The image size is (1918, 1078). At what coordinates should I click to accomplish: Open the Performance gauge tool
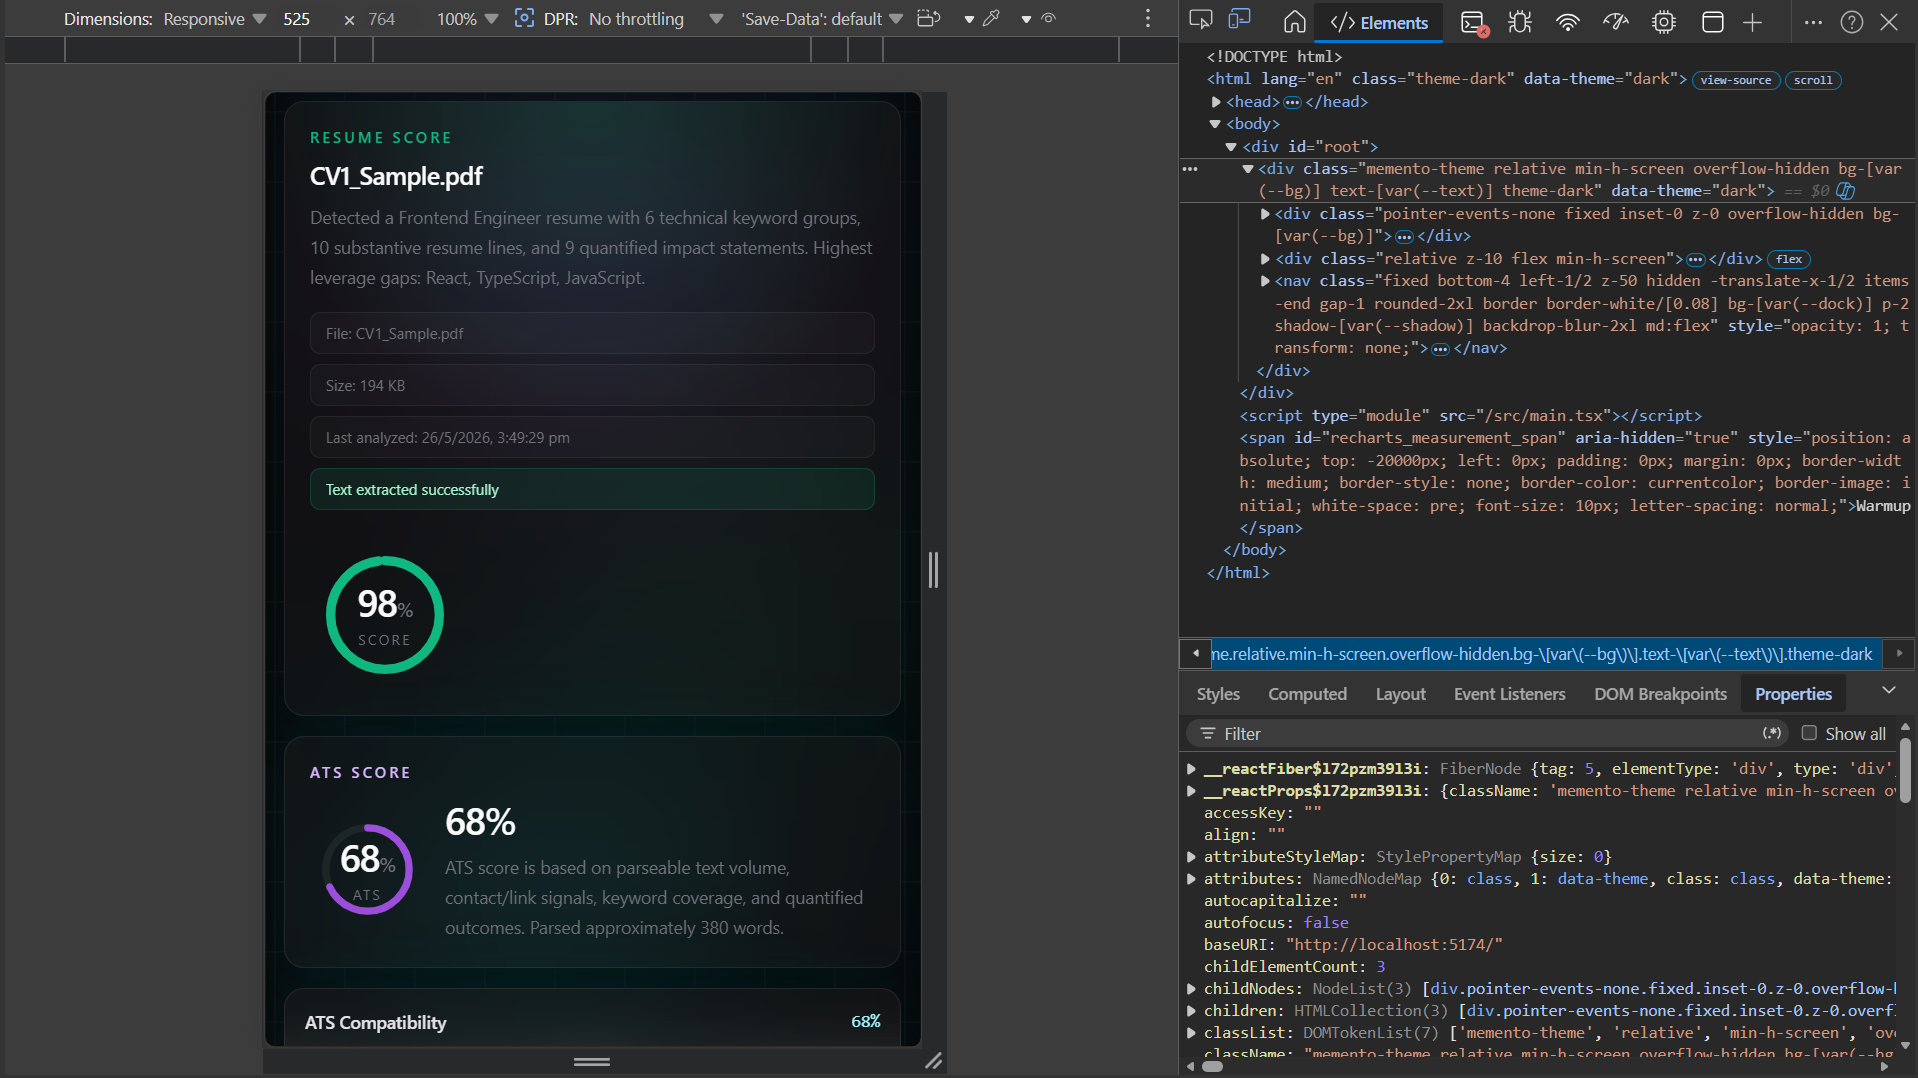click(x=1616, y=22)
